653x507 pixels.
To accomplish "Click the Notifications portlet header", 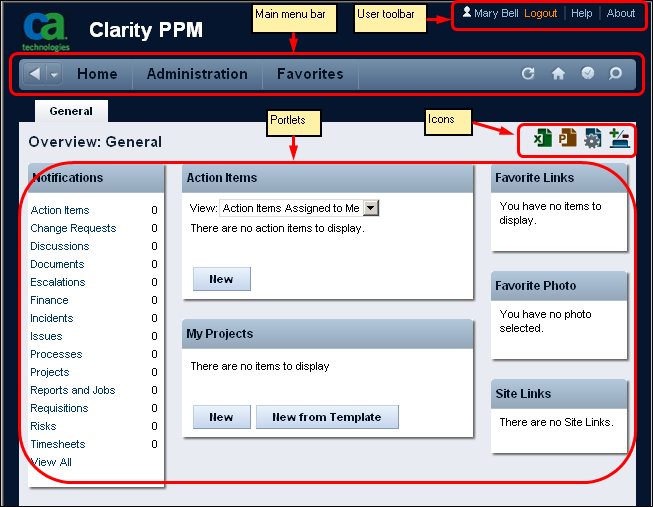I will coord(96,178).
